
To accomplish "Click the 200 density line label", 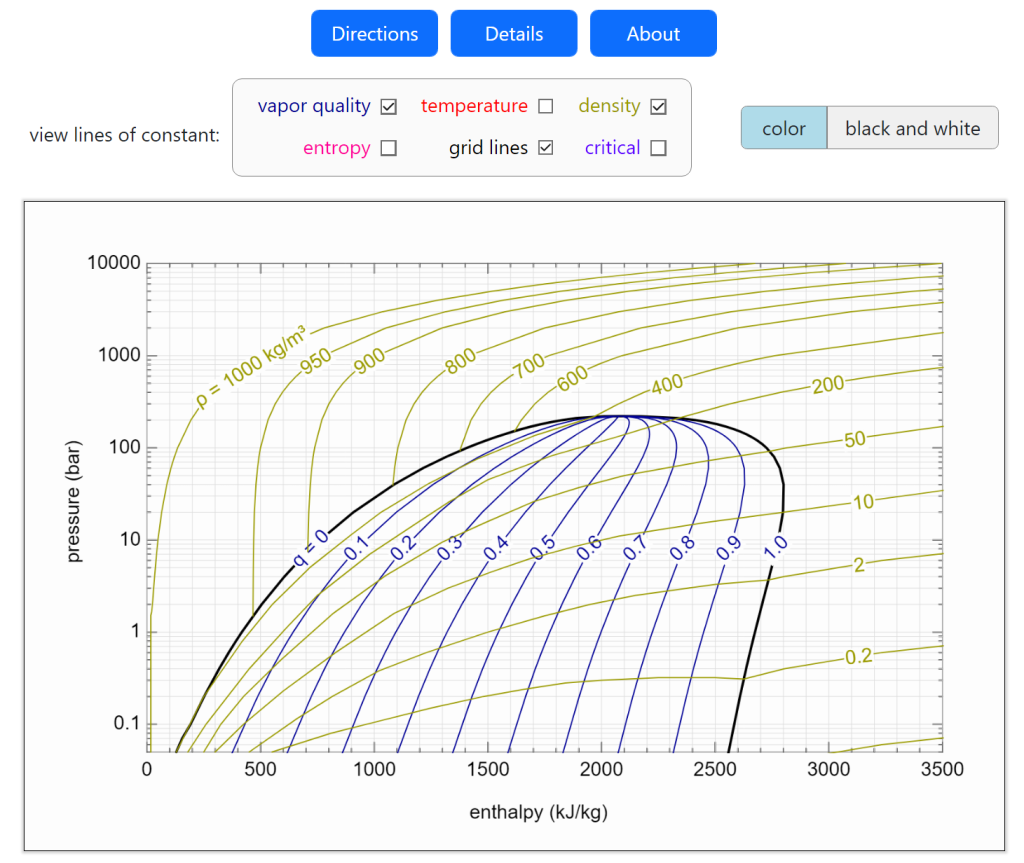I will point(827,384).
